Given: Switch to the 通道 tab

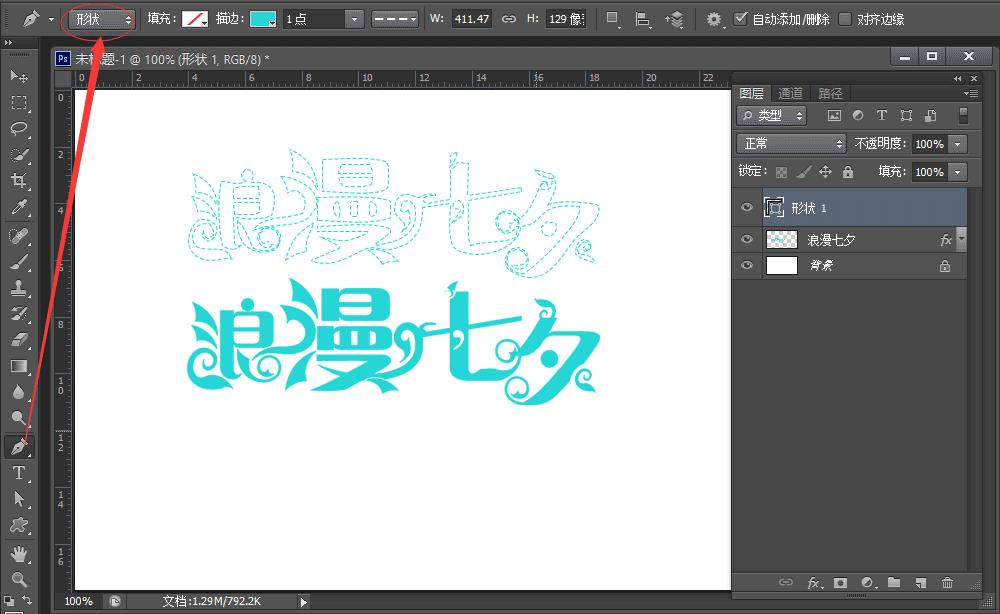Looking at the screenshot, I should pos(790,93).
